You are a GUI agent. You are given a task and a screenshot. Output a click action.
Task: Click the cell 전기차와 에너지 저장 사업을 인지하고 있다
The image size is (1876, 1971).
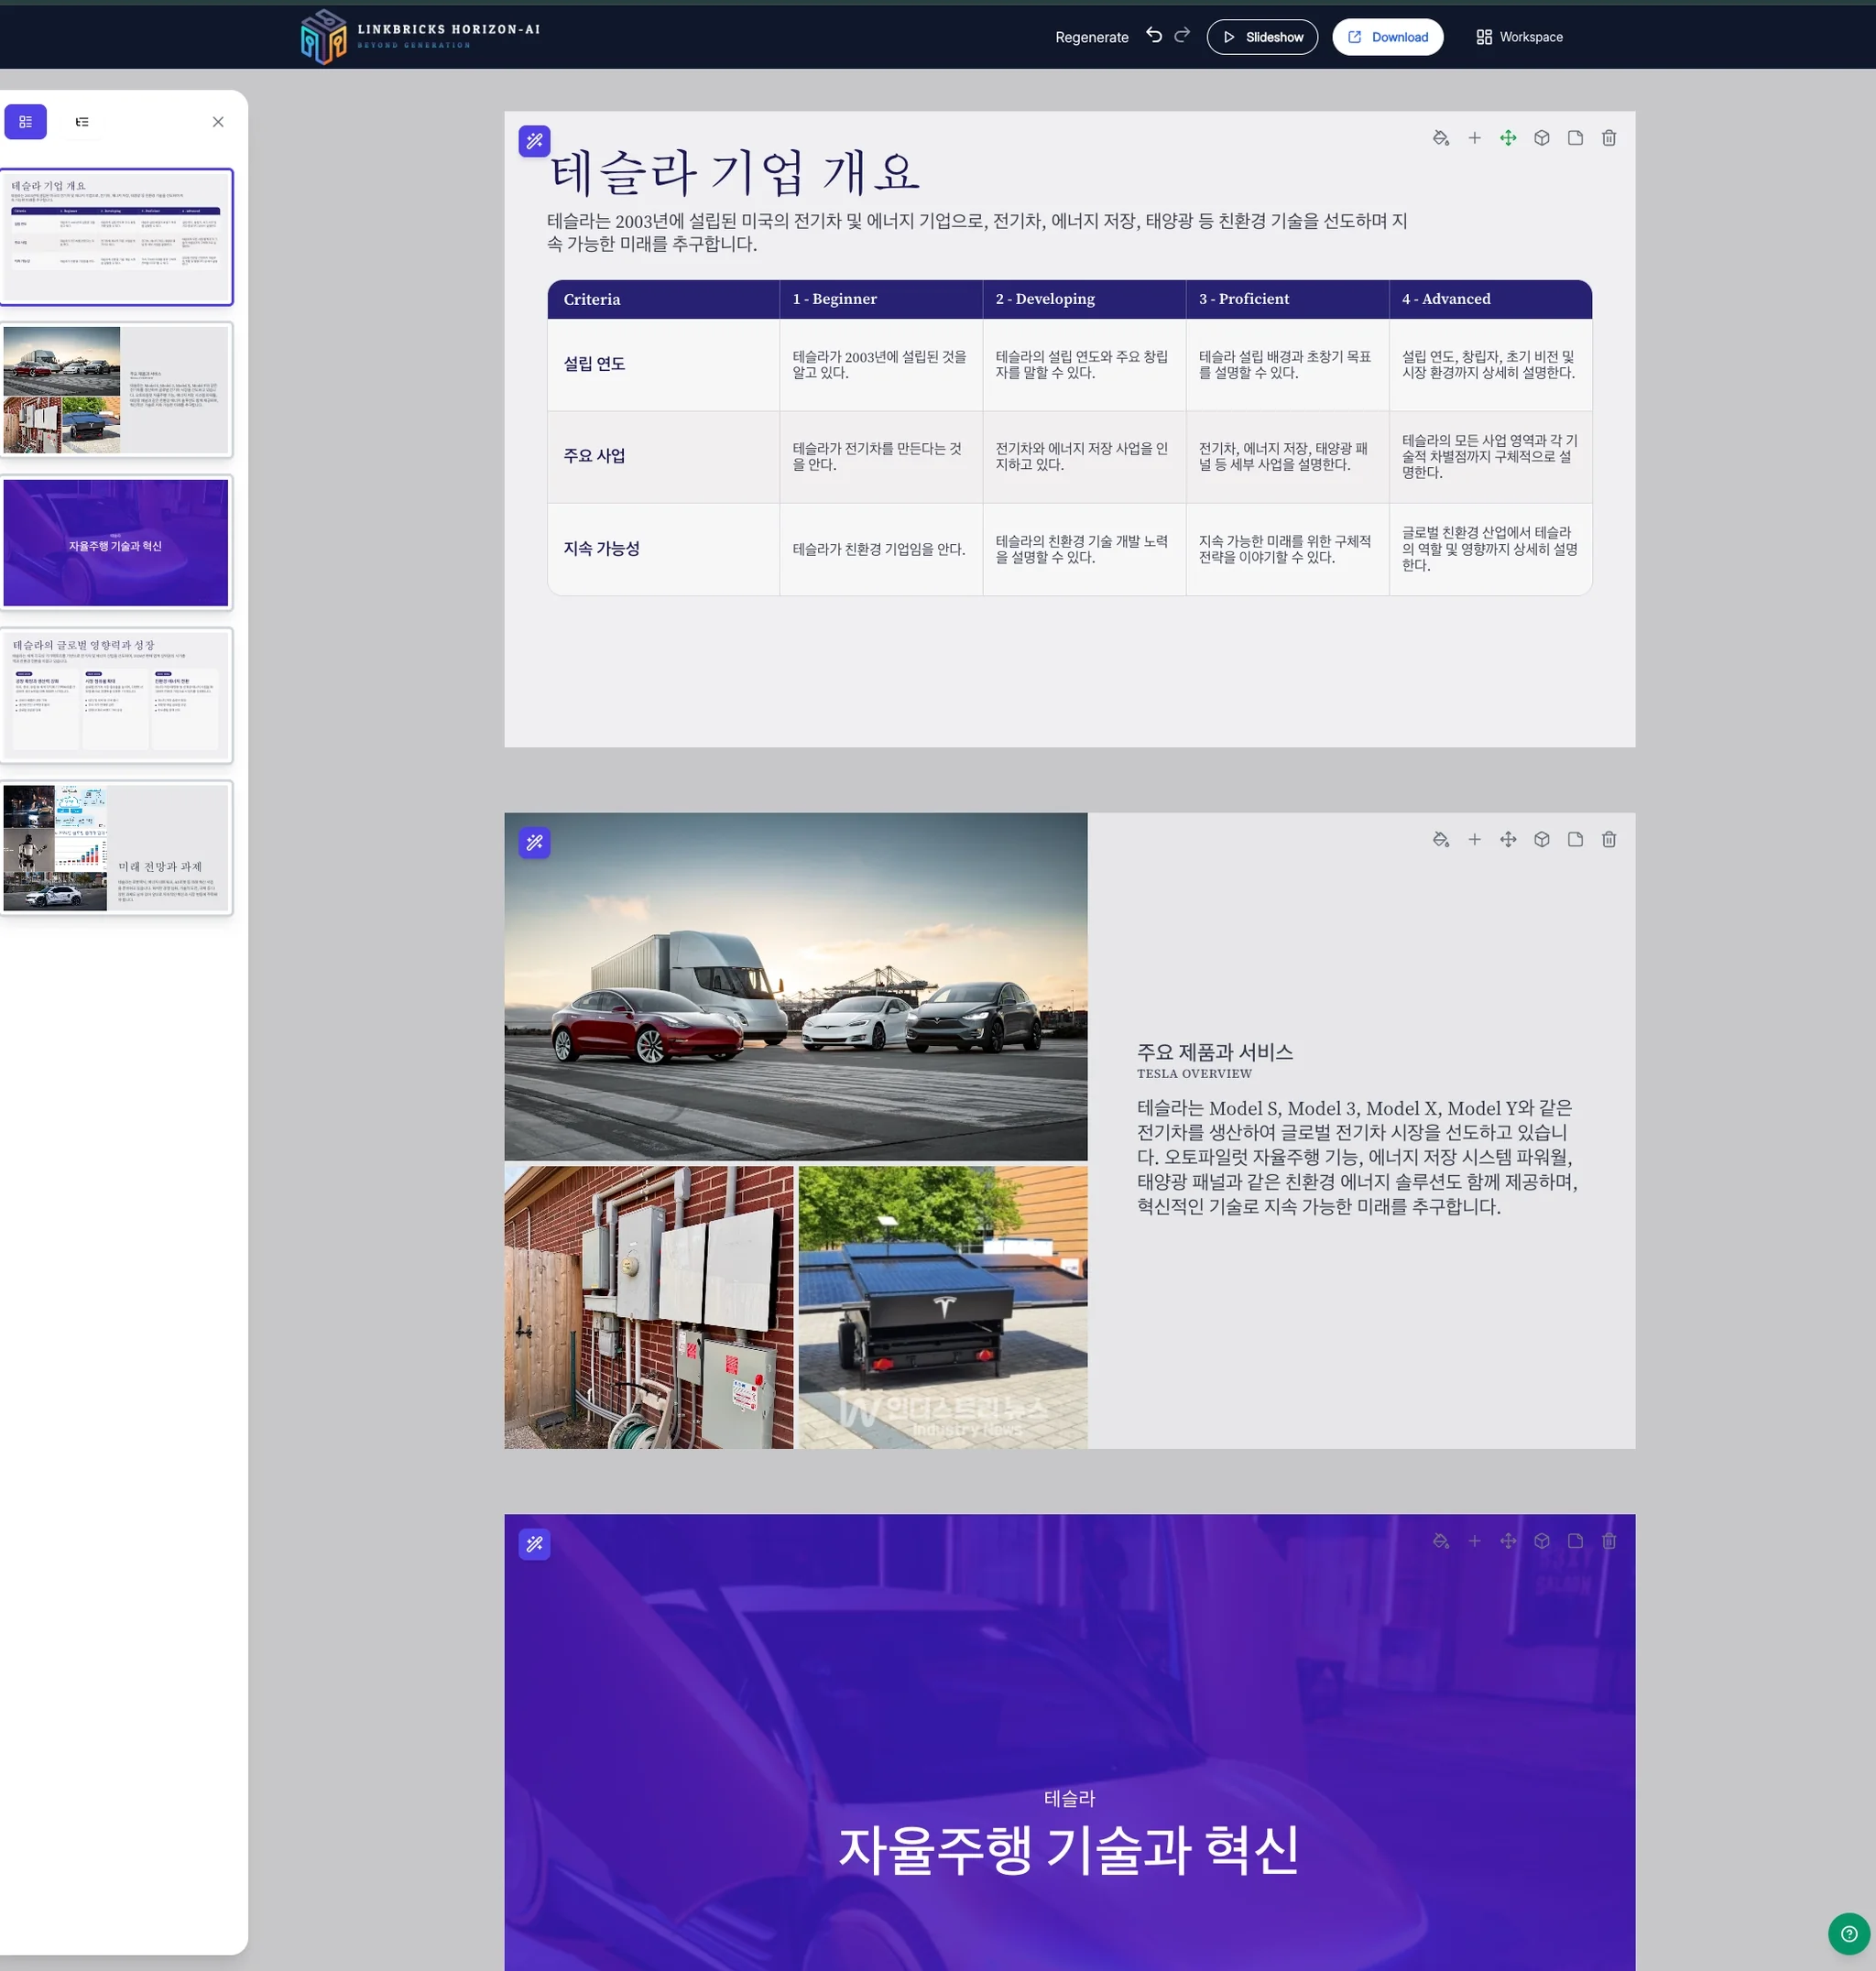(1082, 457)
